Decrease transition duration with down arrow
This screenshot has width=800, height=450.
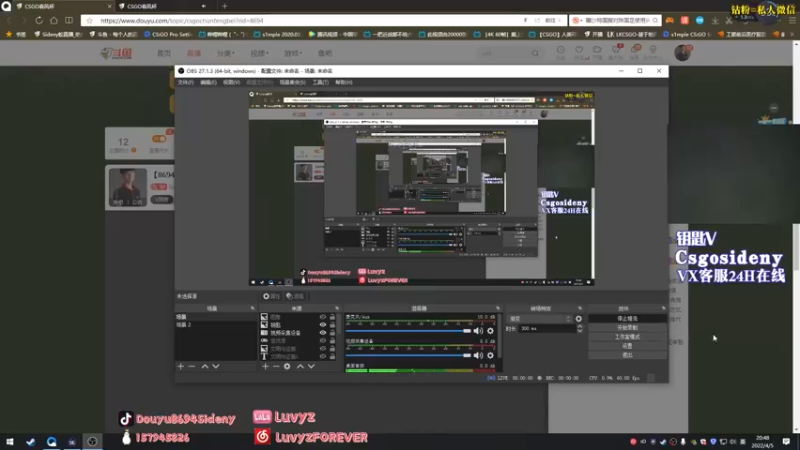coord(579,331)
